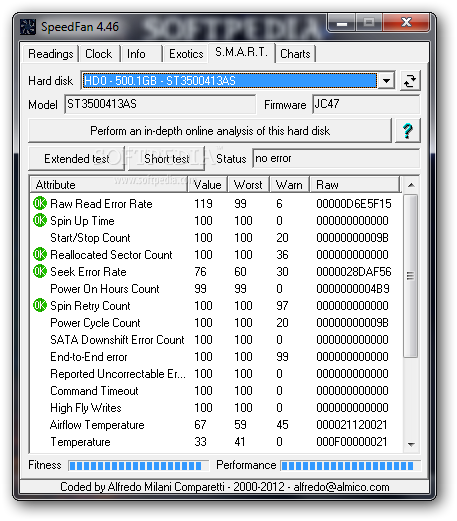
Task: Click the Temperature attribute name in the last row
Action: (80, 442)
